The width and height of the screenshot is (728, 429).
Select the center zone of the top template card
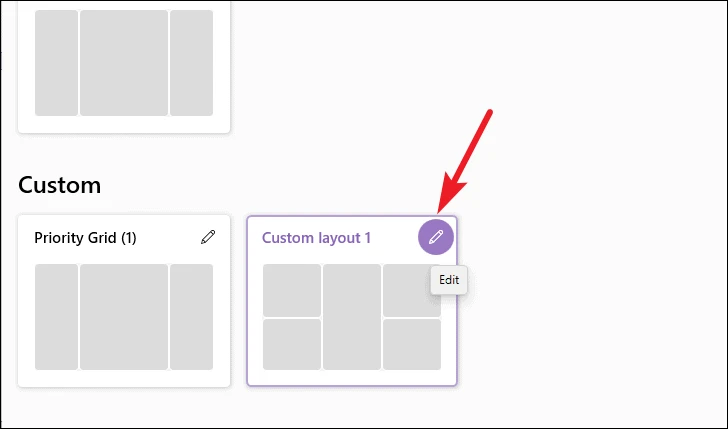click(124, 63)
